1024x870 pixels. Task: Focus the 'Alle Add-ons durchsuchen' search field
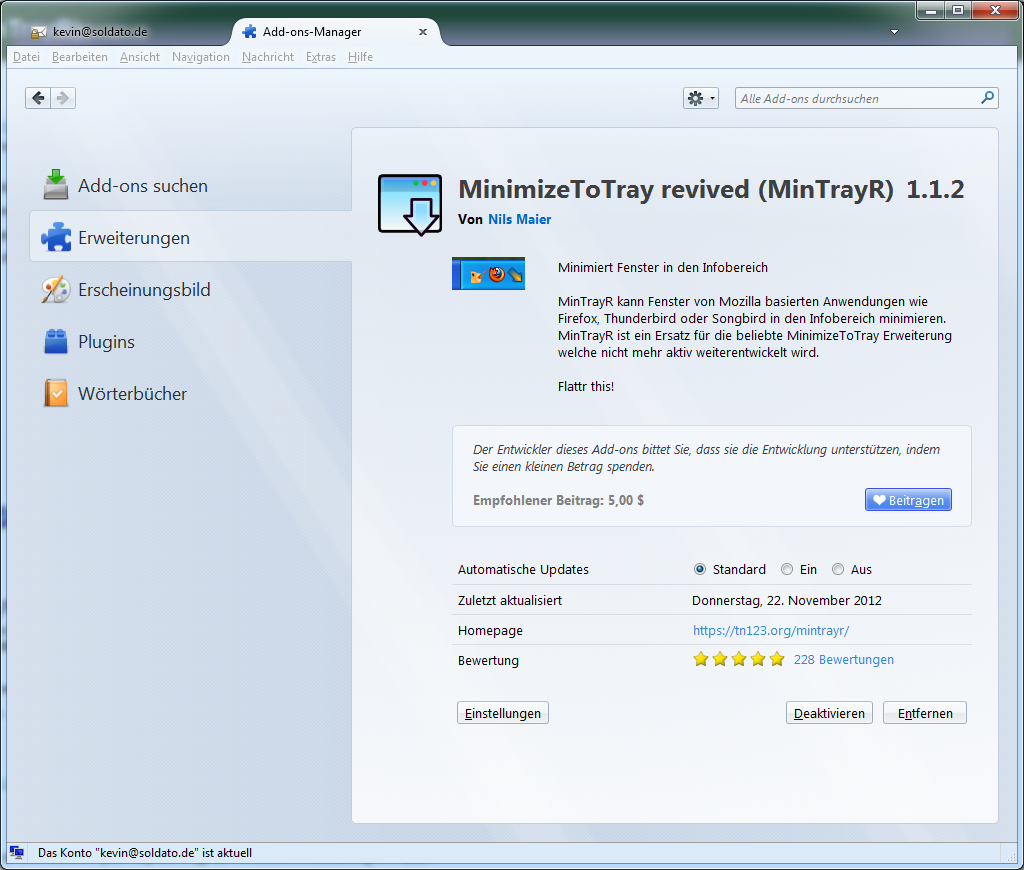click(x=866, y=99)
